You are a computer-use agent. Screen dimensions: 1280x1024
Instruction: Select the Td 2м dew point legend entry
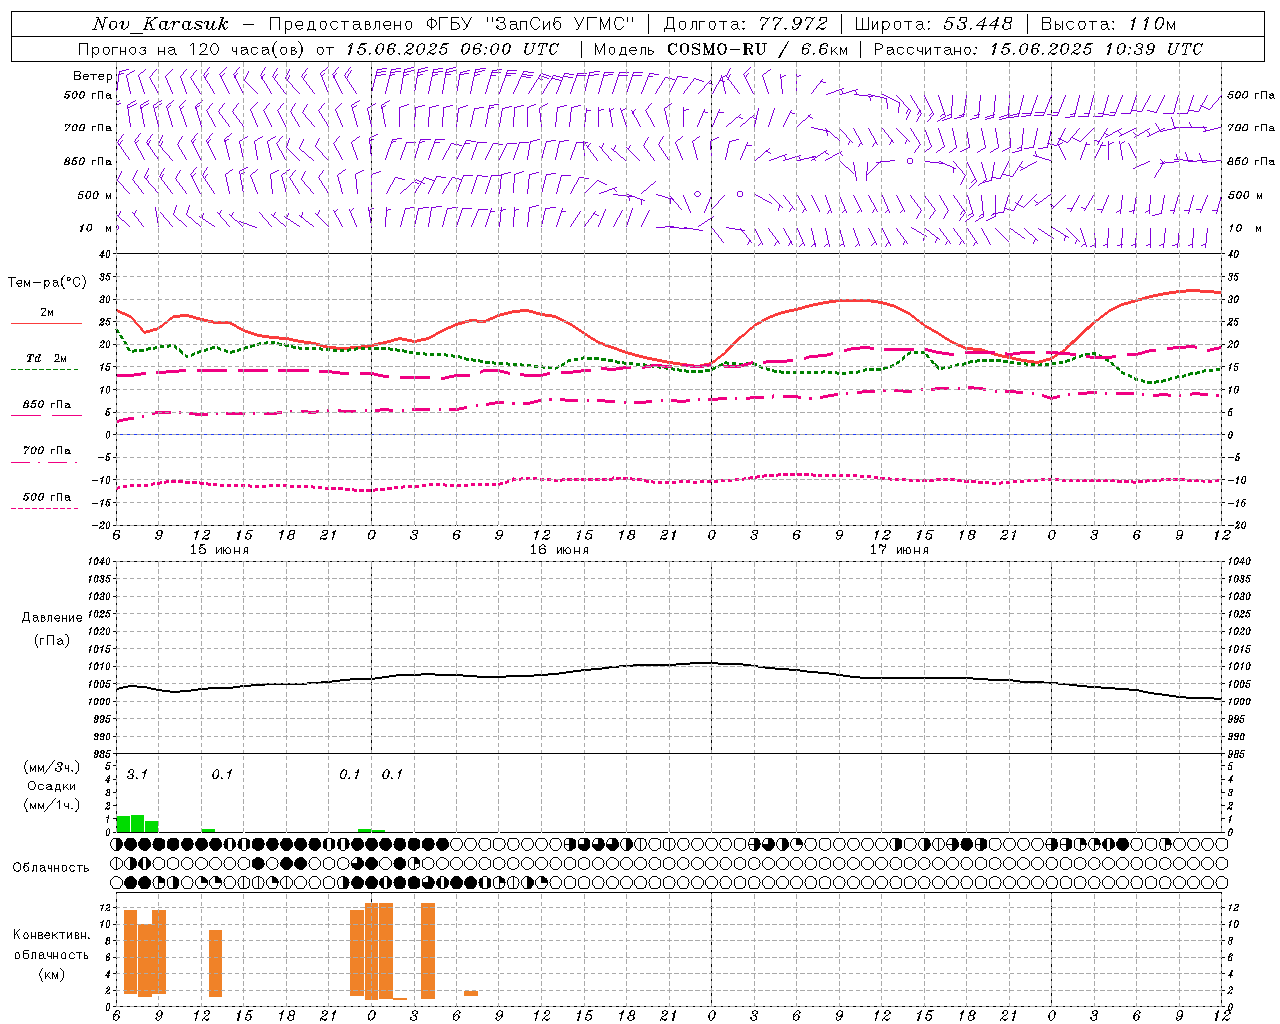[x=47, y=358]
